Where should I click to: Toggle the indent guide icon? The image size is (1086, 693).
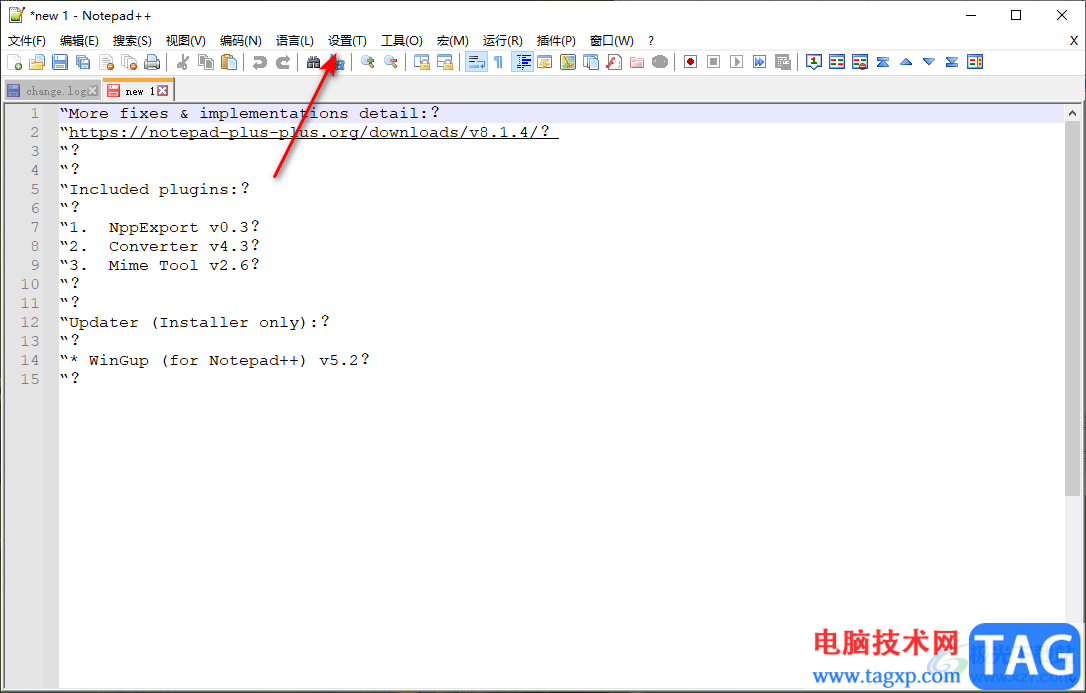tap(522, 62)
